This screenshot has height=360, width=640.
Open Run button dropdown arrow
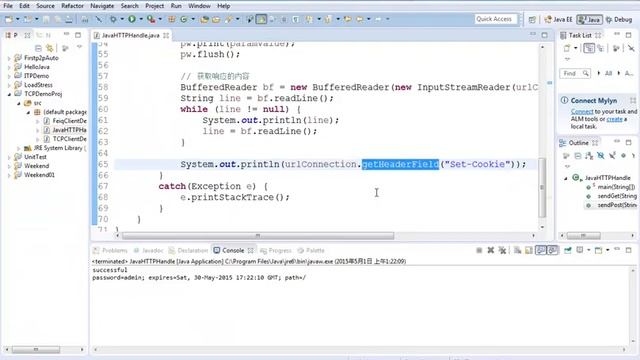tap(141, 19)
